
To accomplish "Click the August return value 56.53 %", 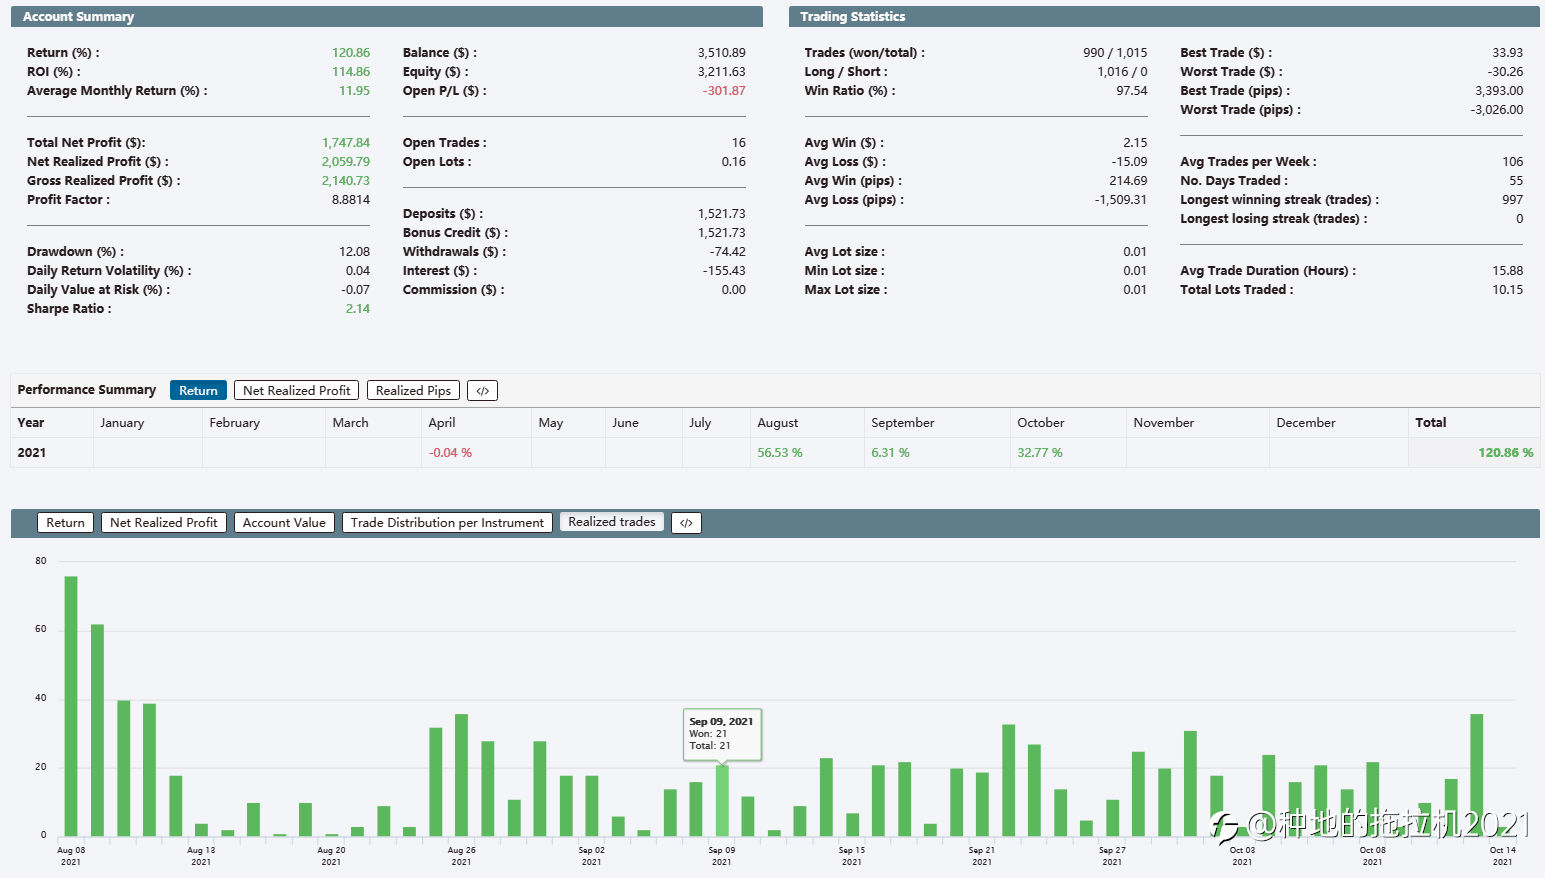I will point(780,453).
